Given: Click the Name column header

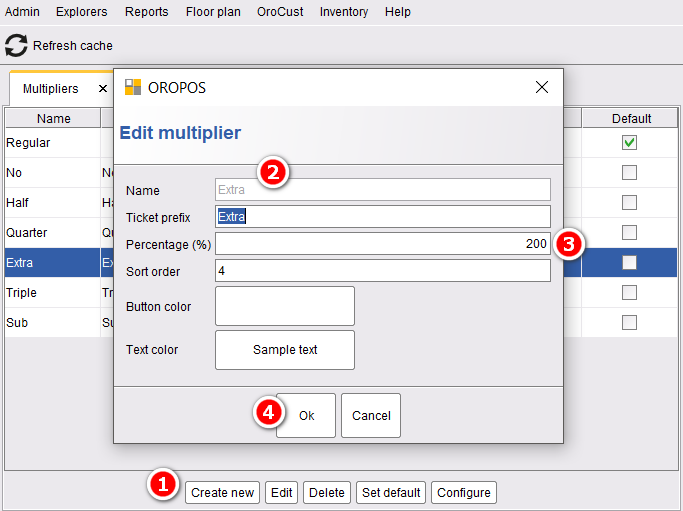Looking at the screenshot, I should (x=53, y=118).
